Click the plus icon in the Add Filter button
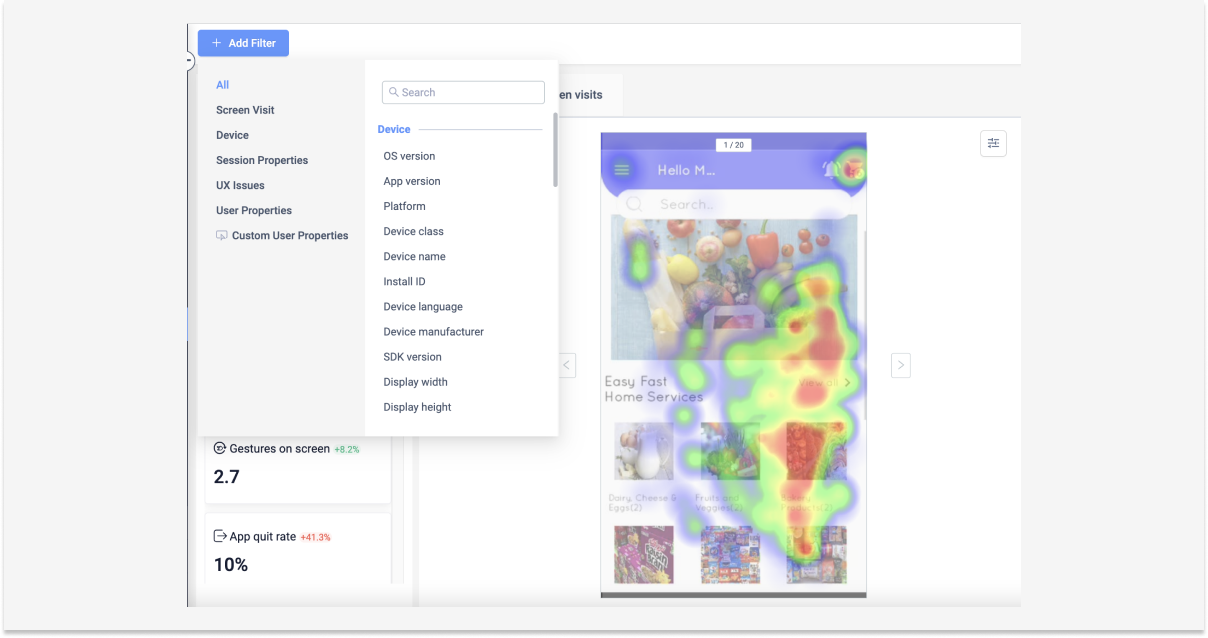This screenshot has height=638, width=1208. pyautogui.click(x=217, y=43)
